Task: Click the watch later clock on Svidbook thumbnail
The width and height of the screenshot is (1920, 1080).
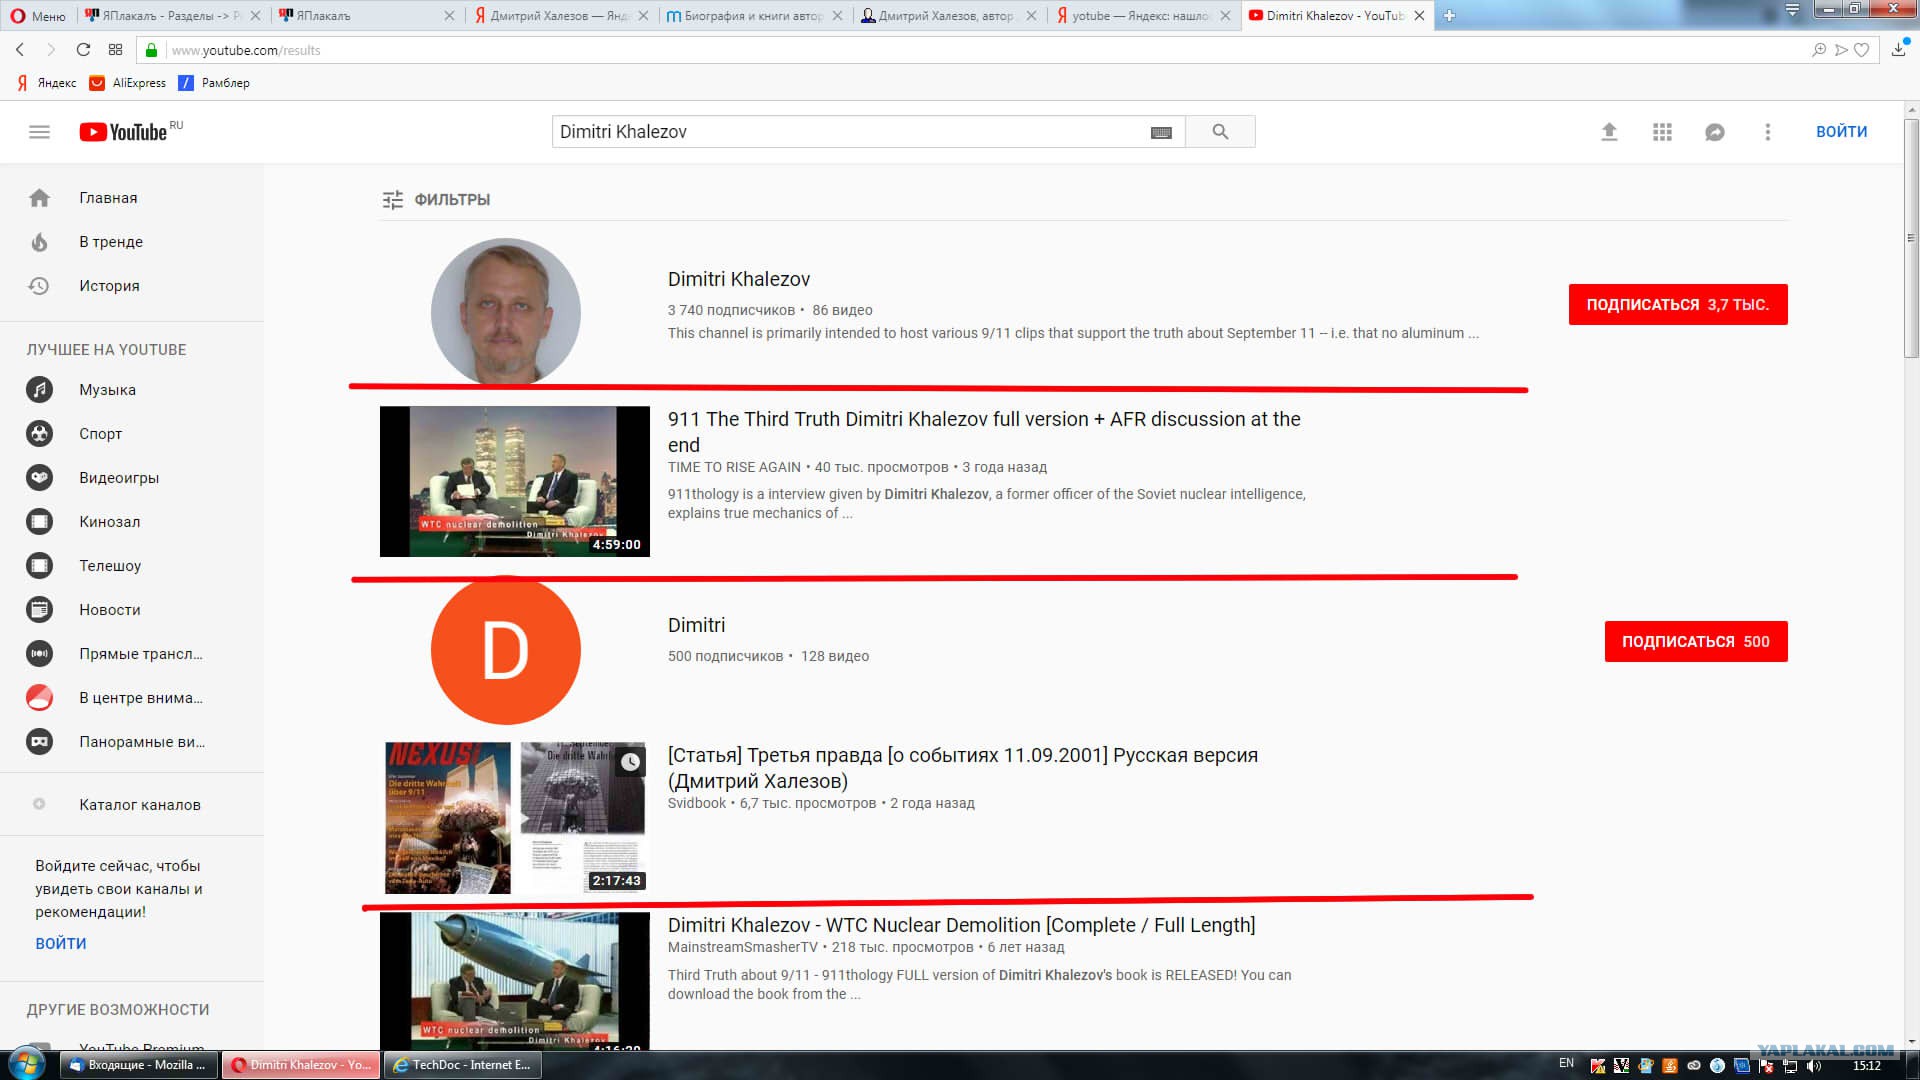Action: pyautogui.click(x=630, y=762)
